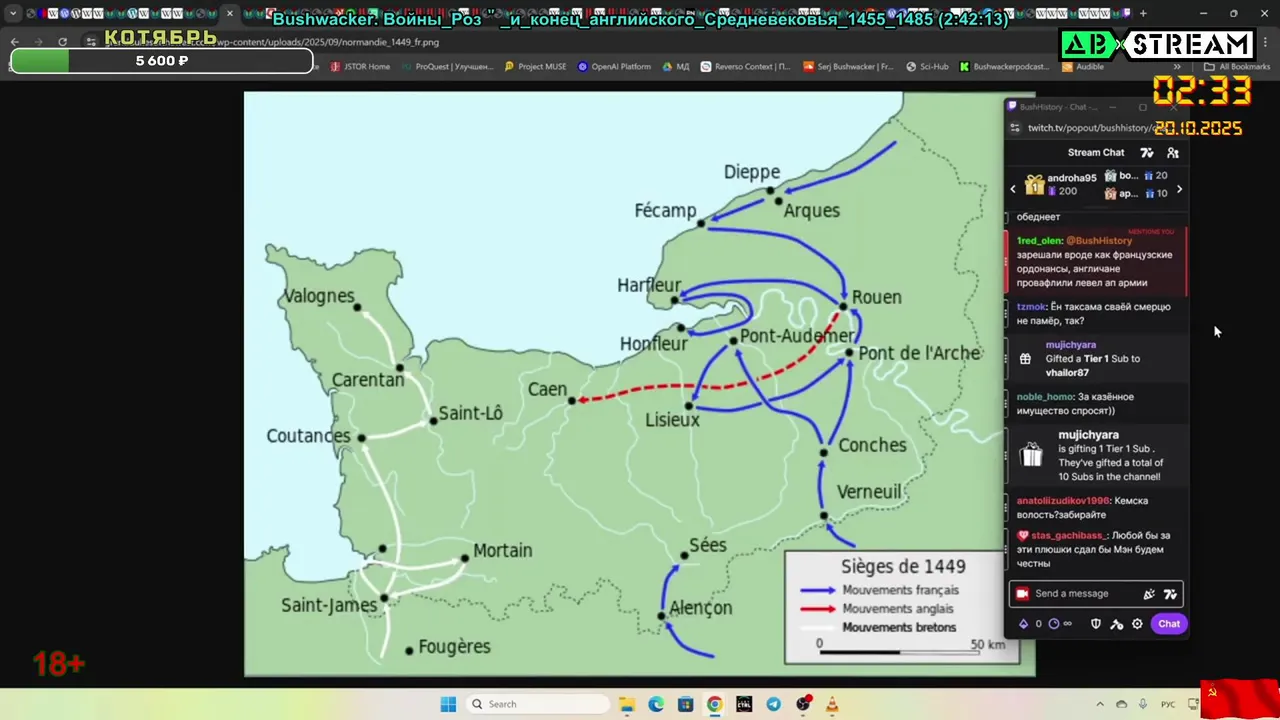Open noble_homo username in chat

pos(1045,397)
